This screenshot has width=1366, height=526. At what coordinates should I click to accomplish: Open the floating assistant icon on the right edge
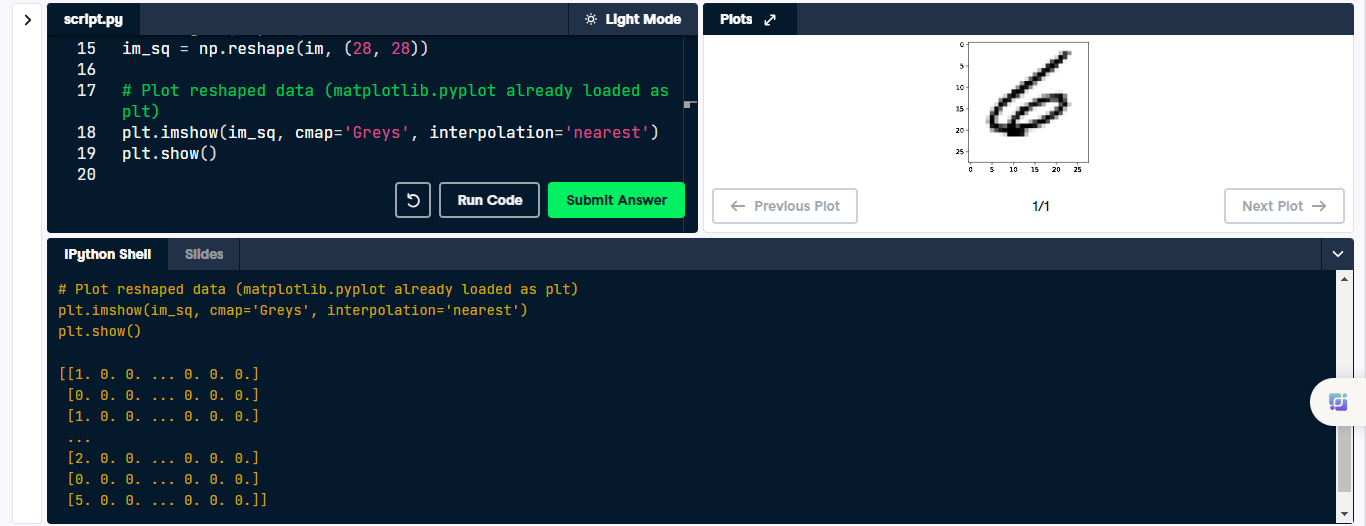pyautogui.click(x=1338, y=402)
